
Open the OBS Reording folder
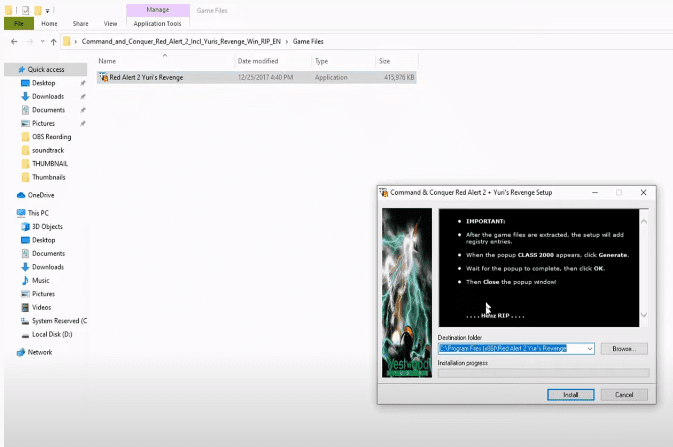coord(52,137)
